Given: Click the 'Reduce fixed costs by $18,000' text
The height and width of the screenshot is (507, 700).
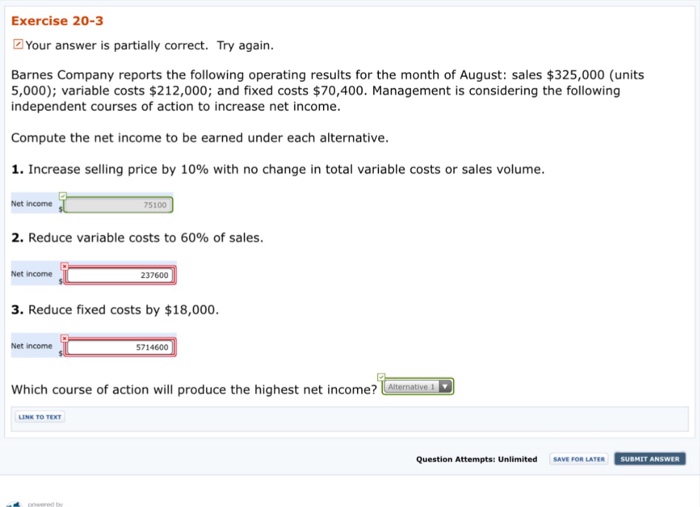Looking at the screenshot, I should tap(124, 310).
